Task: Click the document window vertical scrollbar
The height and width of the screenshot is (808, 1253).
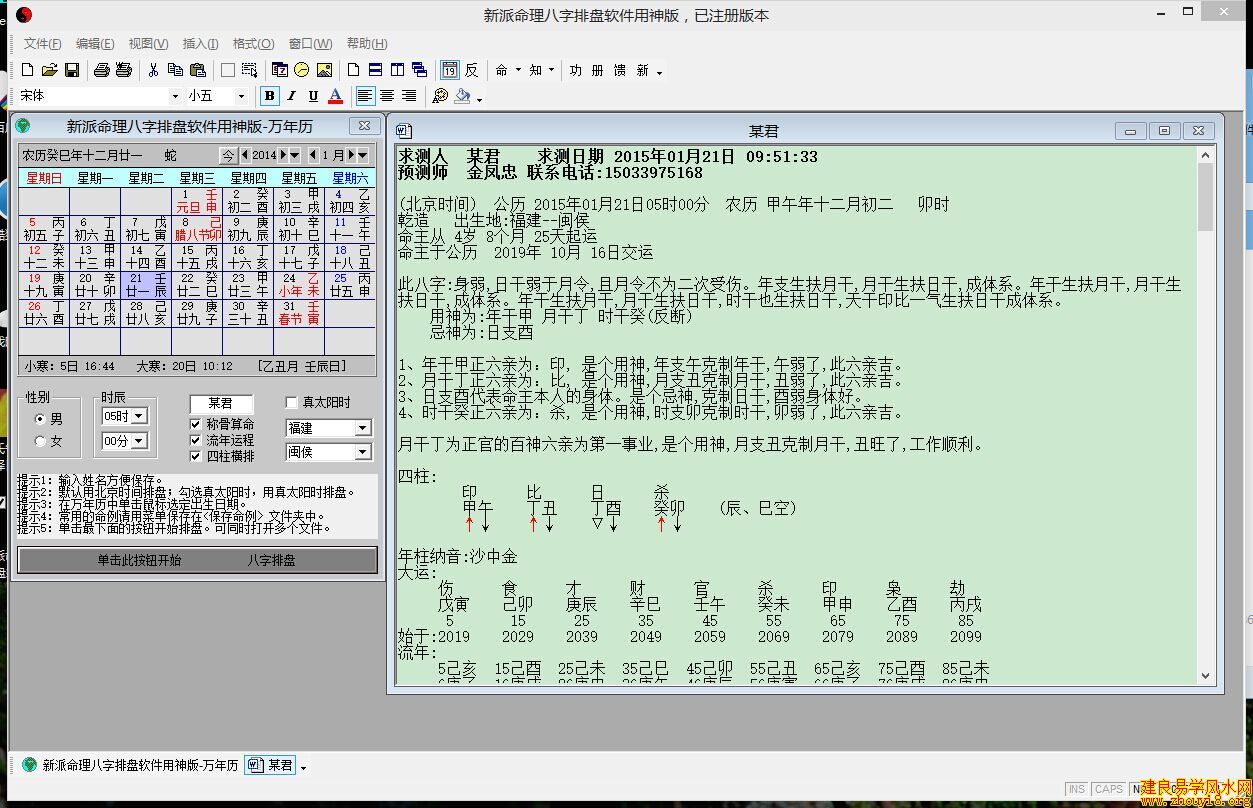Action: click(x=1204, y=415)
